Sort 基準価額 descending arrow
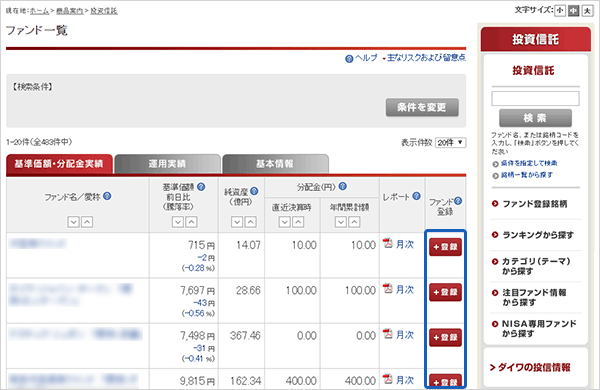This screenshot has width=600, height=390. (178, 222)
